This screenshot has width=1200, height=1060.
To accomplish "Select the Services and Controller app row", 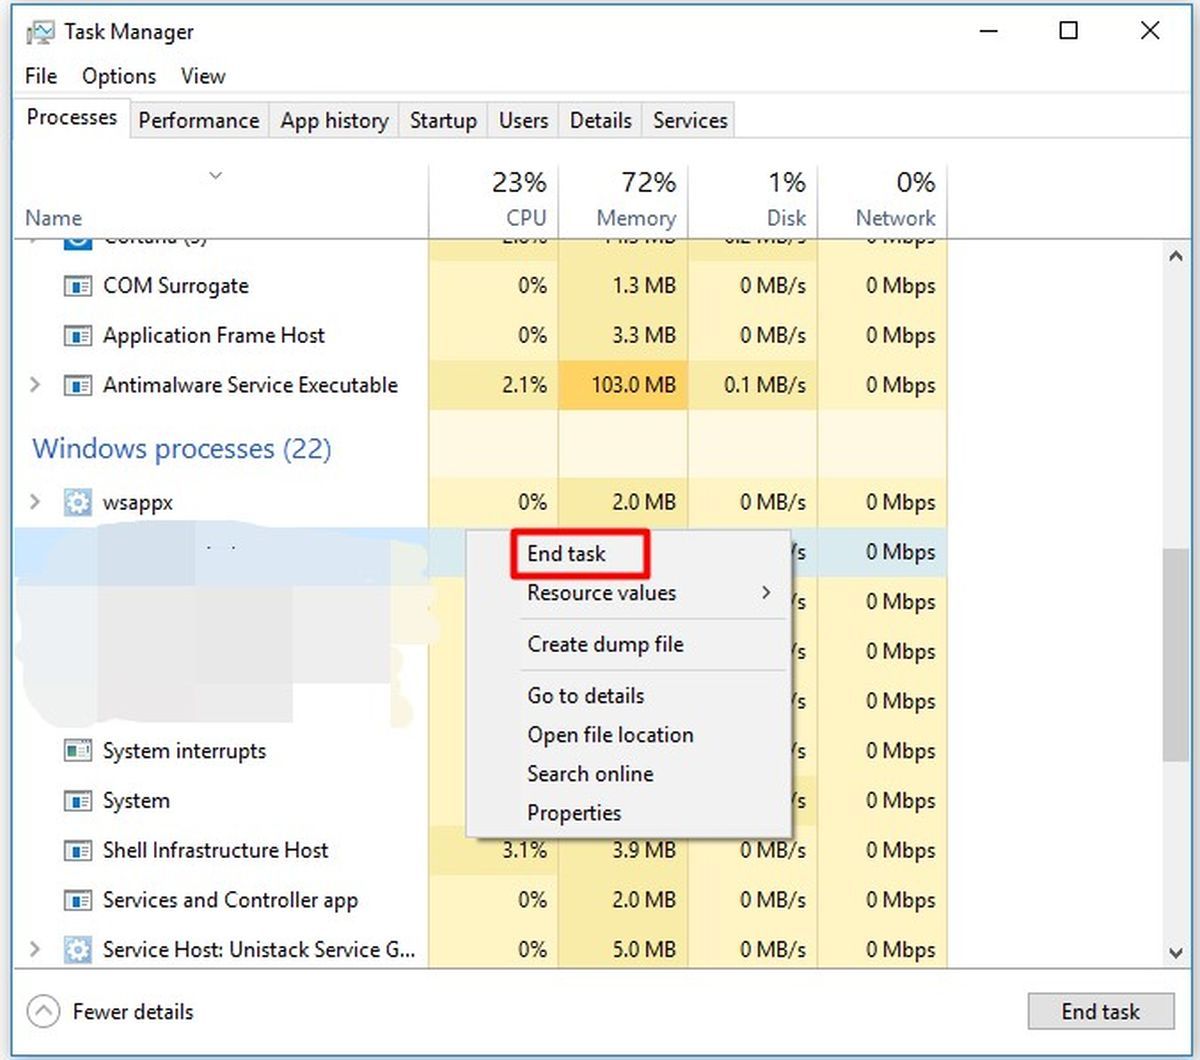I will (x=481, y=900).
